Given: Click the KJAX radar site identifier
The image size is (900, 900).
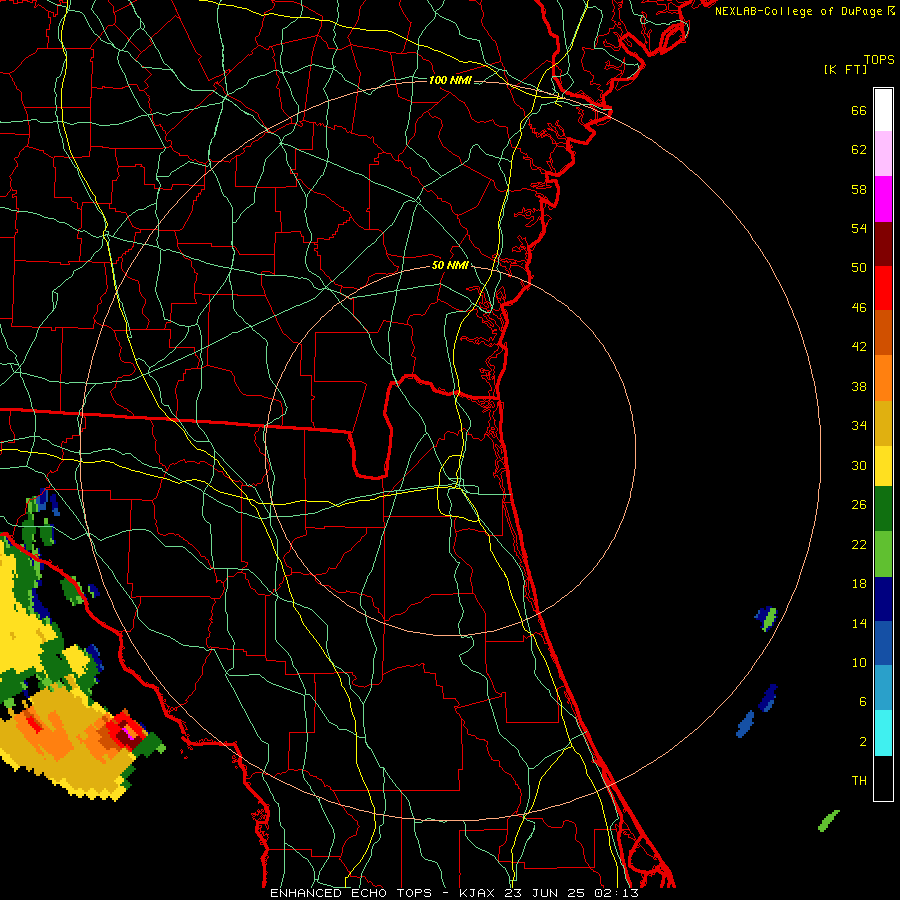Looking at the screenshot, I should click(x=479, y=893).
